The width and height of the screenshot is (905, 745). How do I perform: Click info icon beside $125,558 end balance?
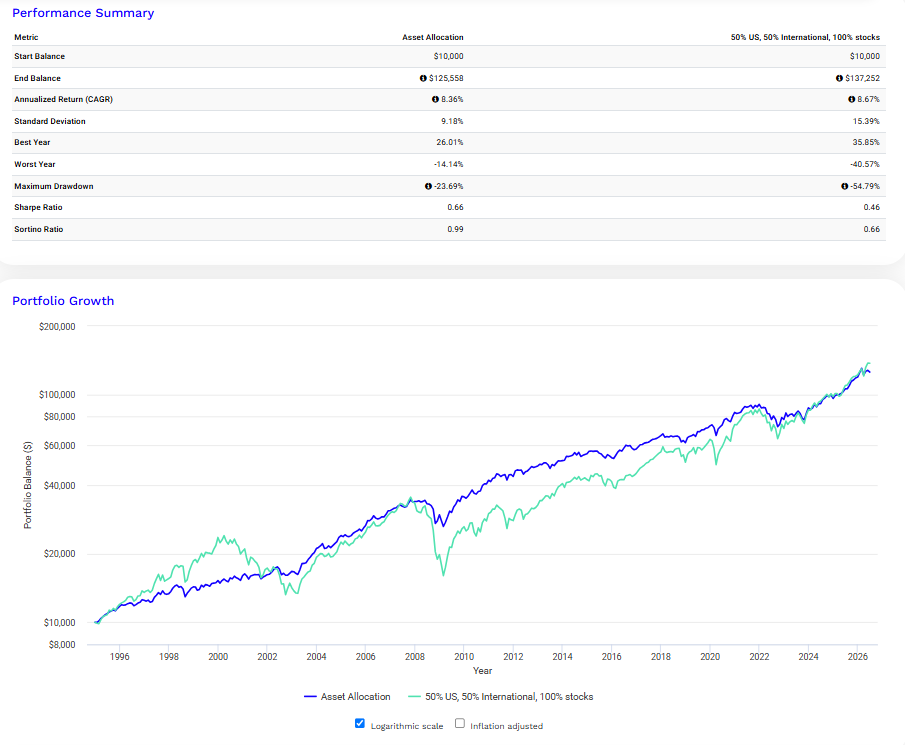[x=423, y=78]
